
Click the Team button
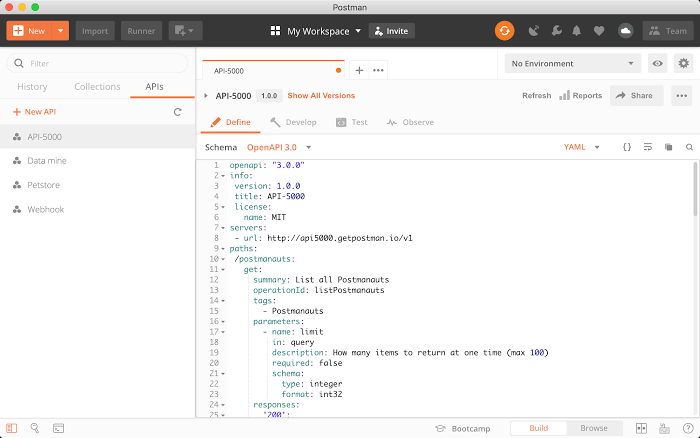(668, 31)
